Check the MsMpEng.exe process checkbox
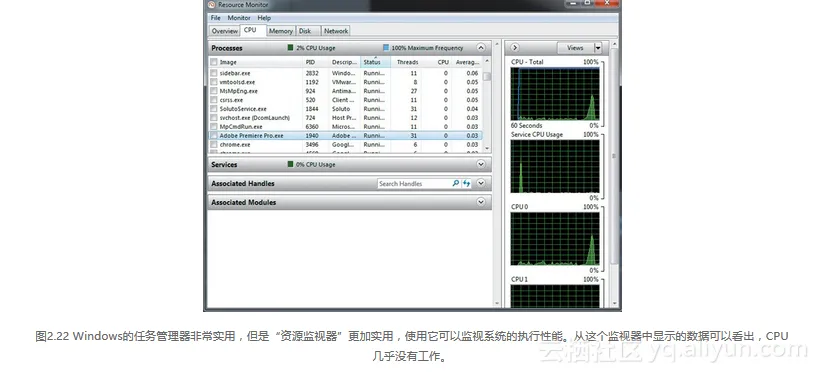 click(214, 91)
